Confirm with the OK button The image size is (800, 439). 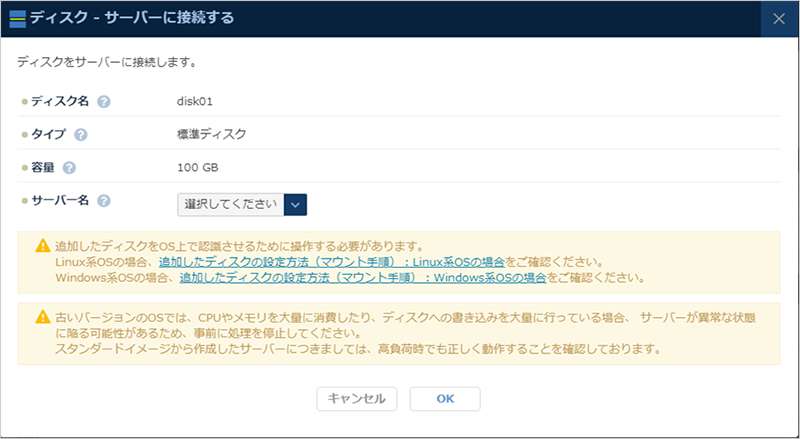445,399
